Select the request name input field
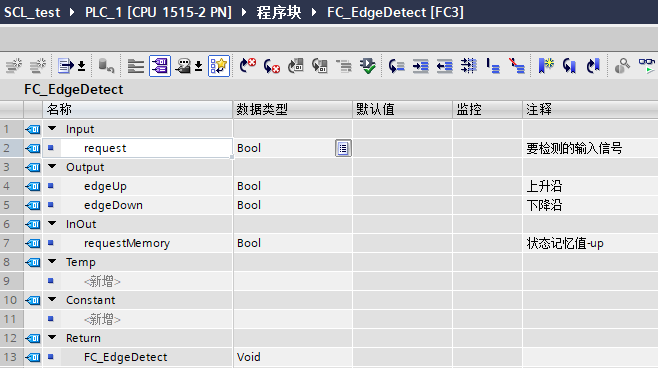The width and height of the screenshot is (658, 368). coord(146,148)
